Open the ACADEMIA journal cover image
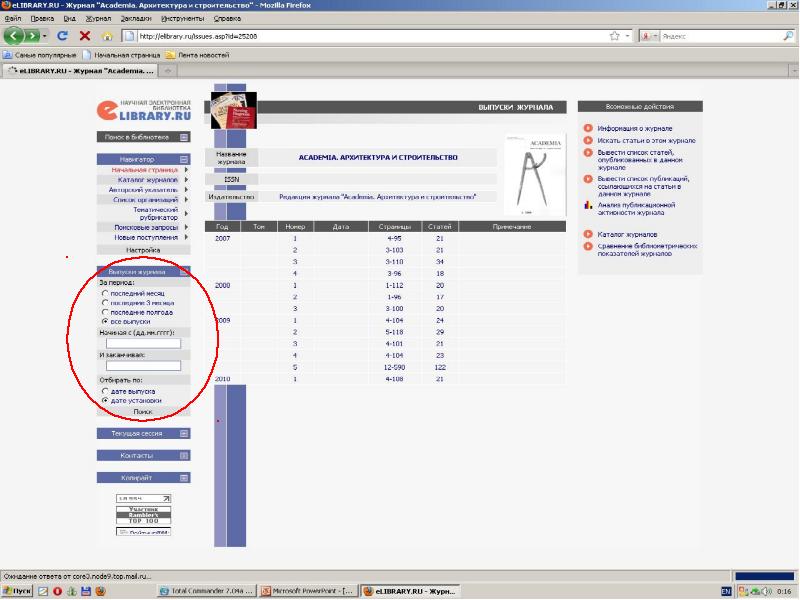 tap(534, 175)
